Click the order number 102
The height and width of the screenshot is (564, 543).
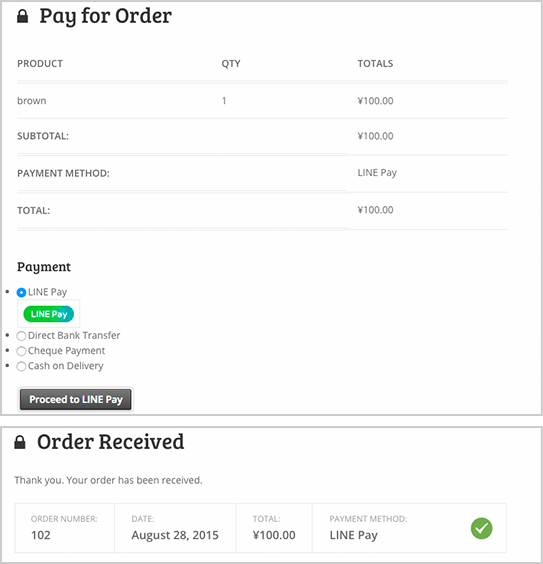(41, 535)
